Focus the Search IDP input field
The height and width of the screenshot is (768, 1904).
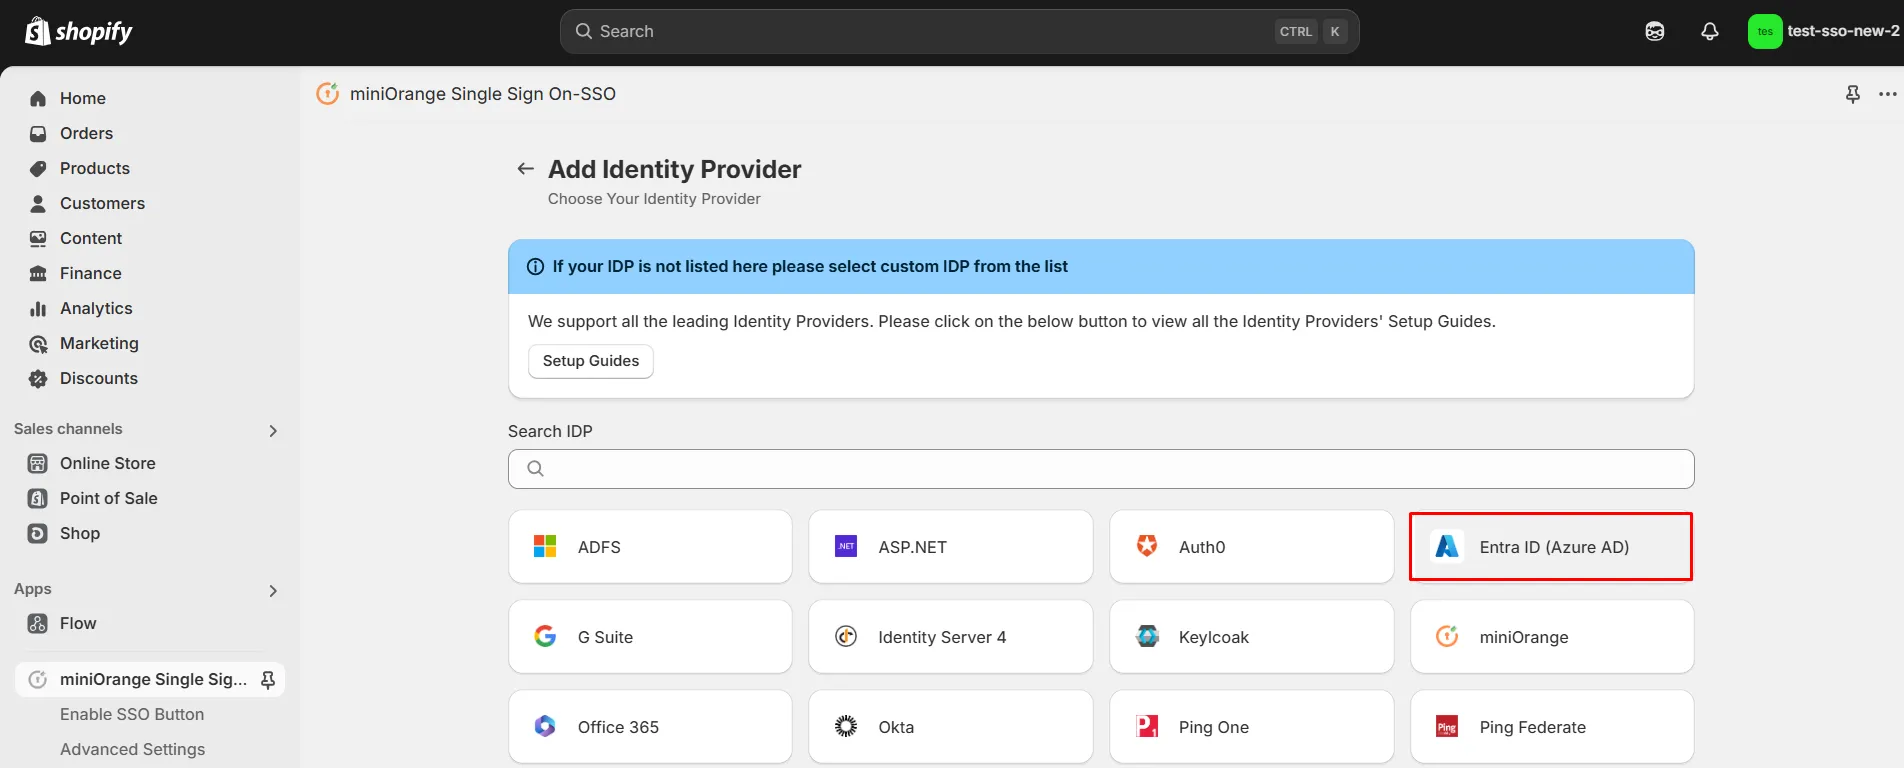coord(1101,469)
